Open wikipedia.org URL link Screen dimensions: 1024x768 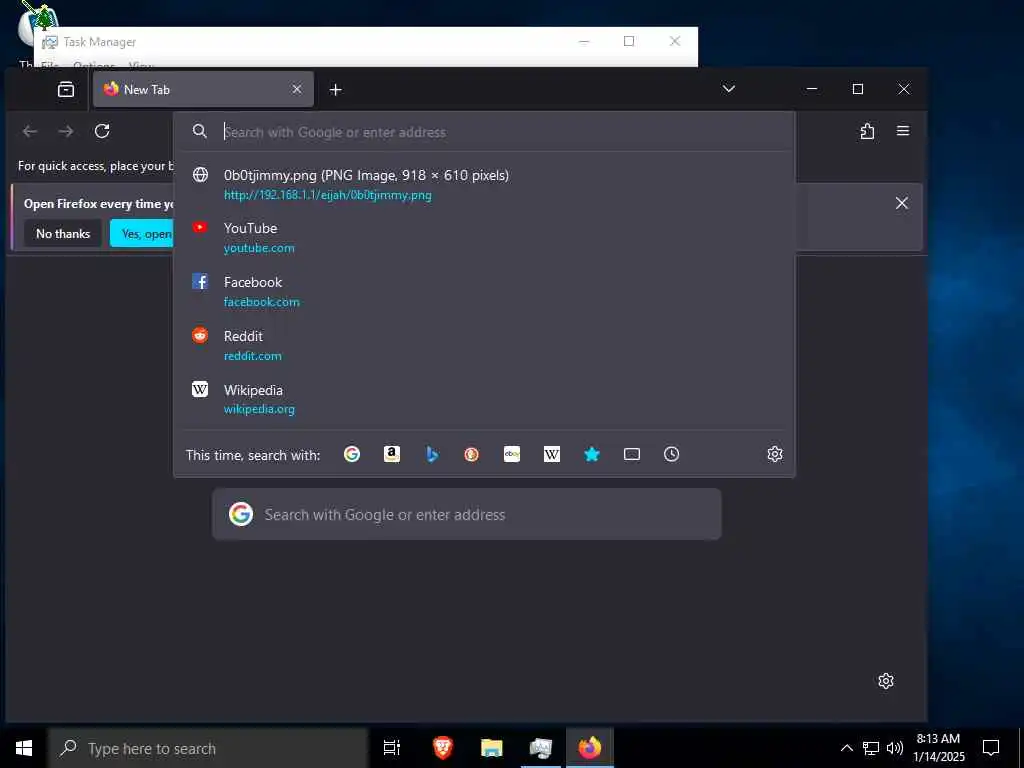[x=259, y=409]
